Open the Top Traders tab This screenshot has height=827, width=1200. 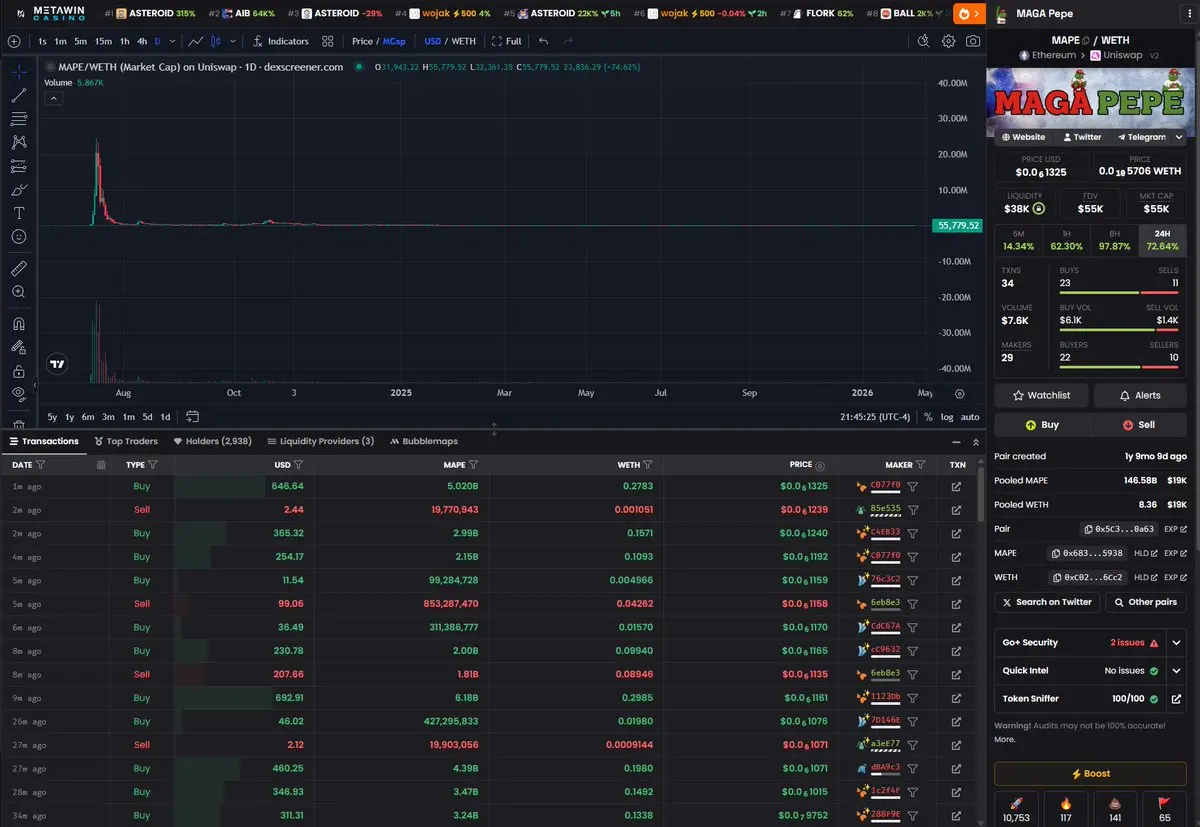[126, 441]
